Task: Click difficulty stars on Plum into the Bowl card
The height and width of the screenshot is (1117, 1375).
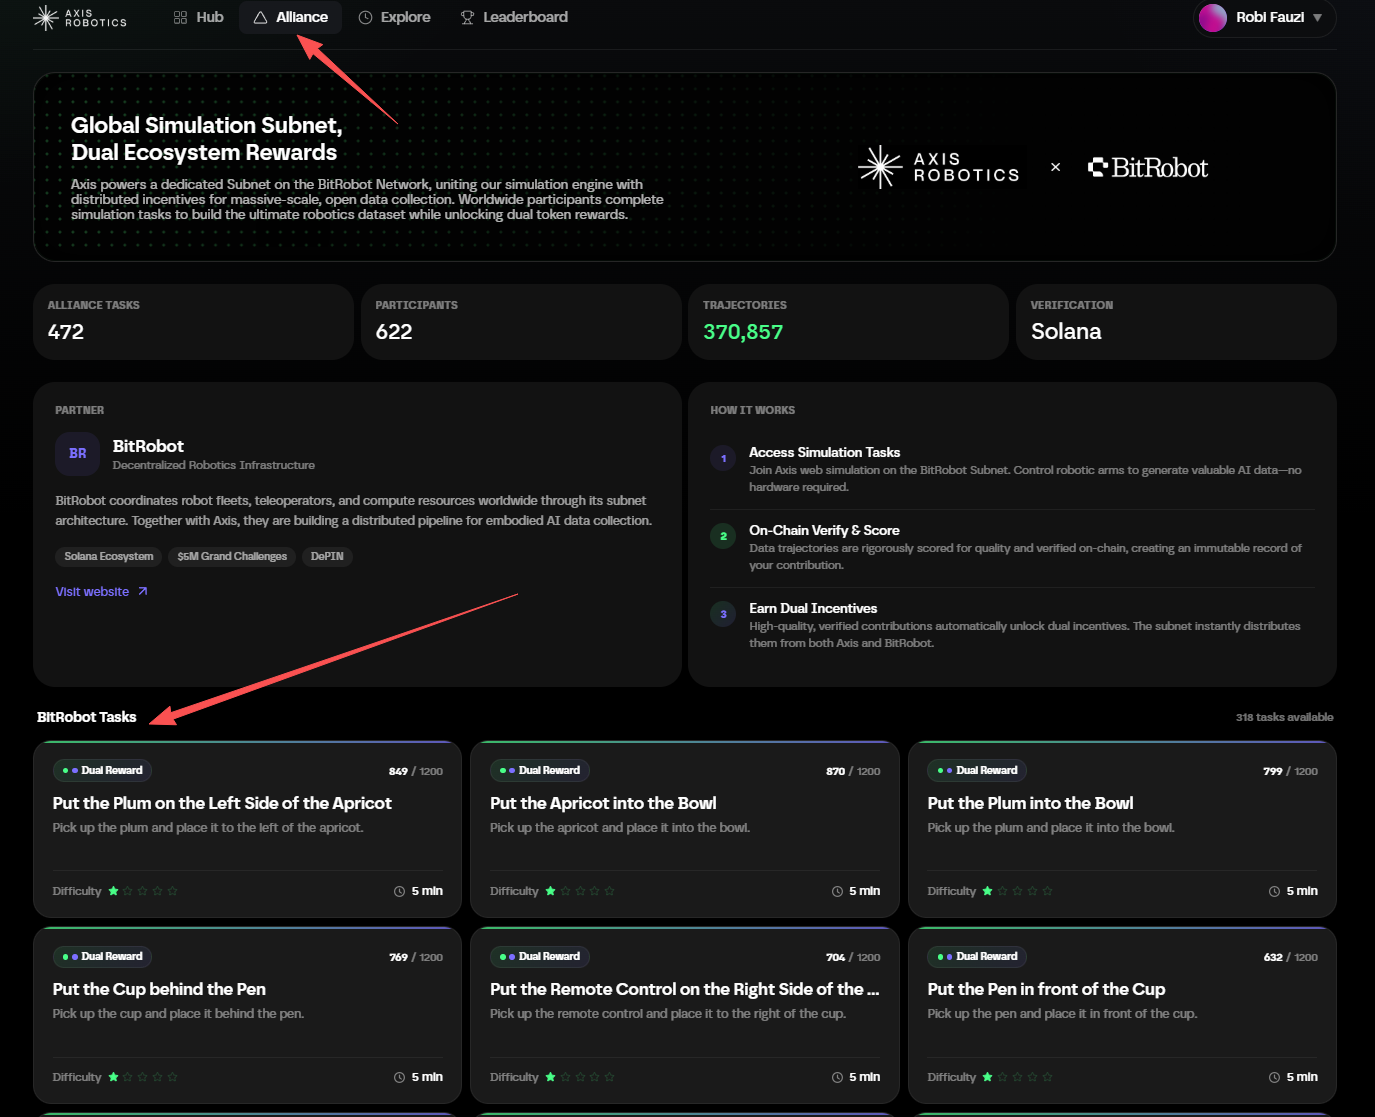Action: pos(1017,891)
